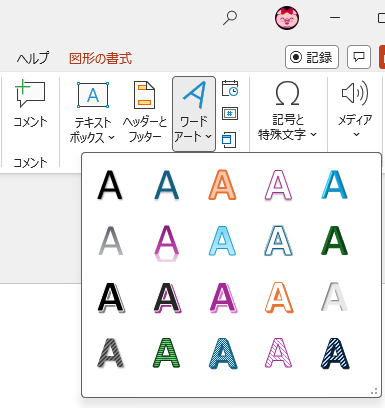
Task: Choose pink diagonal striped outline WordArt
Action: pos(278,353)
